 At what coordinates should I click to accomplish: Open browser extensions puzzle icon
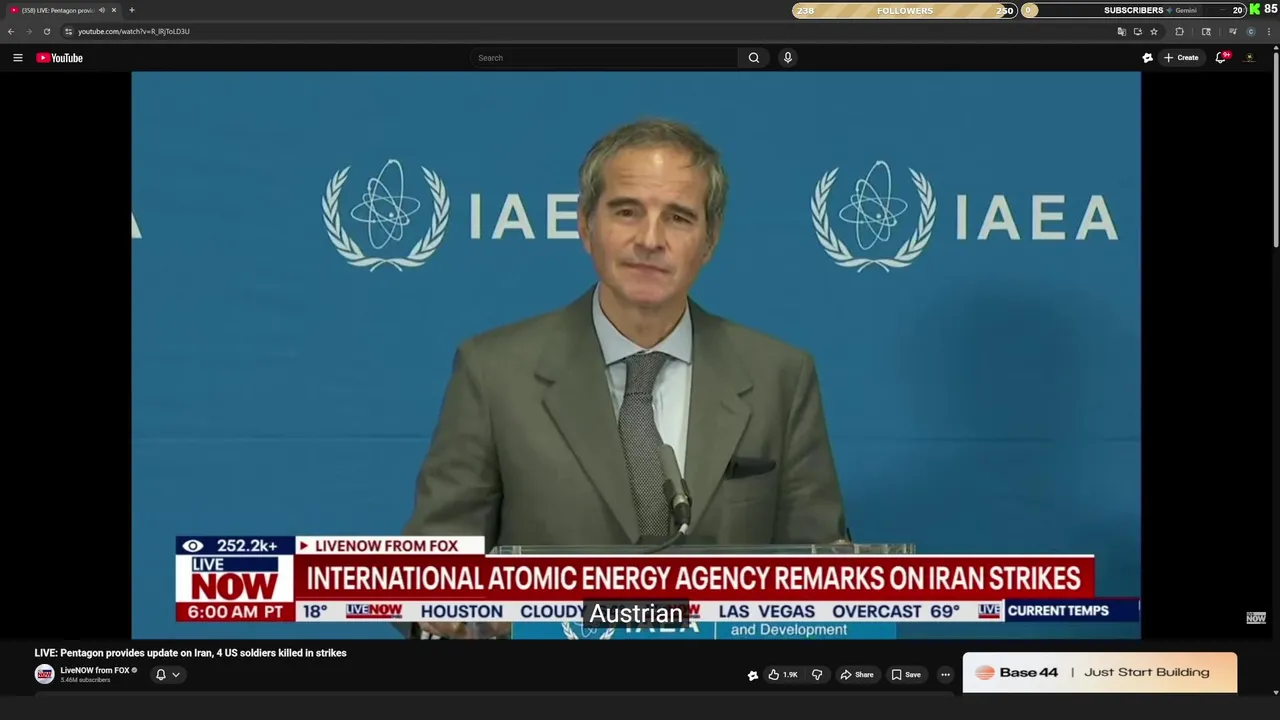1179,31
